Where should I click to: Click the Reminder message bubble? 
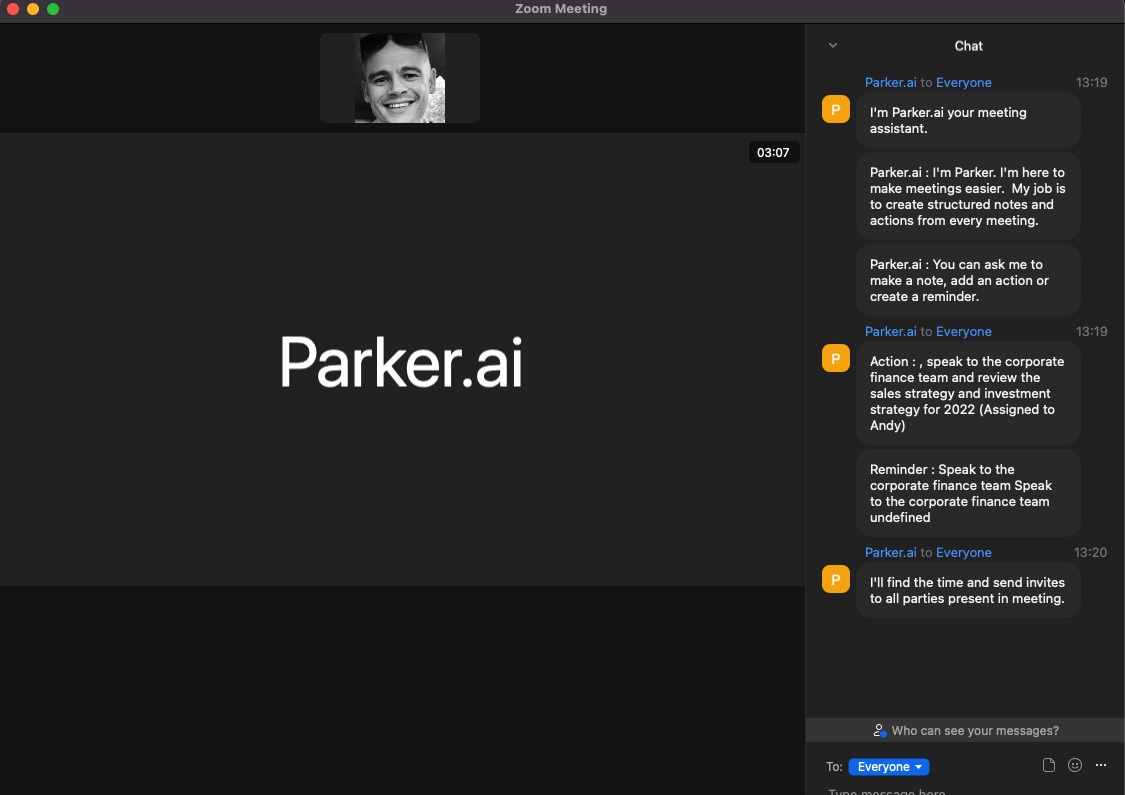(967, 493)
